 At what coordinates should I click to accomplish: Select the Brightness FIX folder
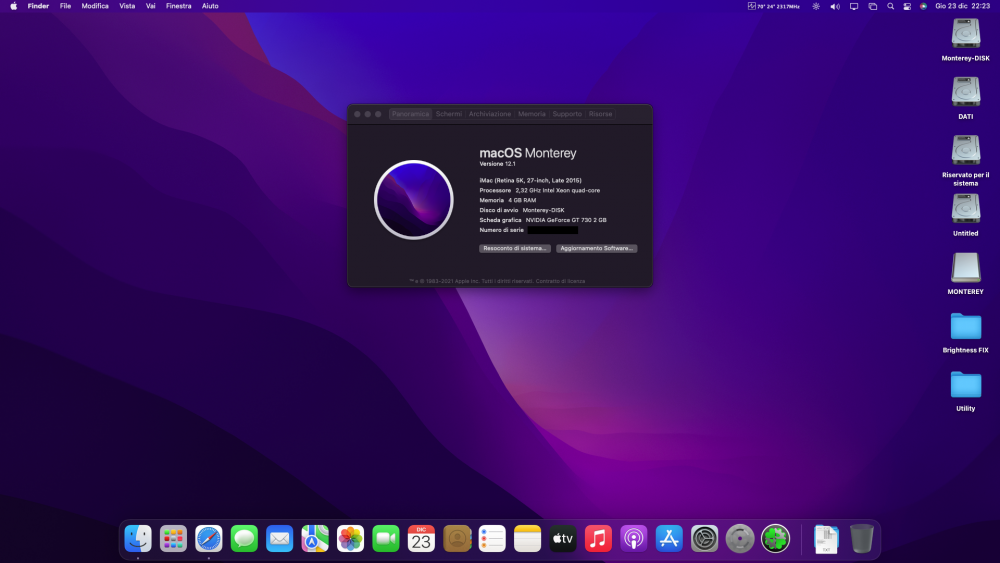[x=966, y=326]
